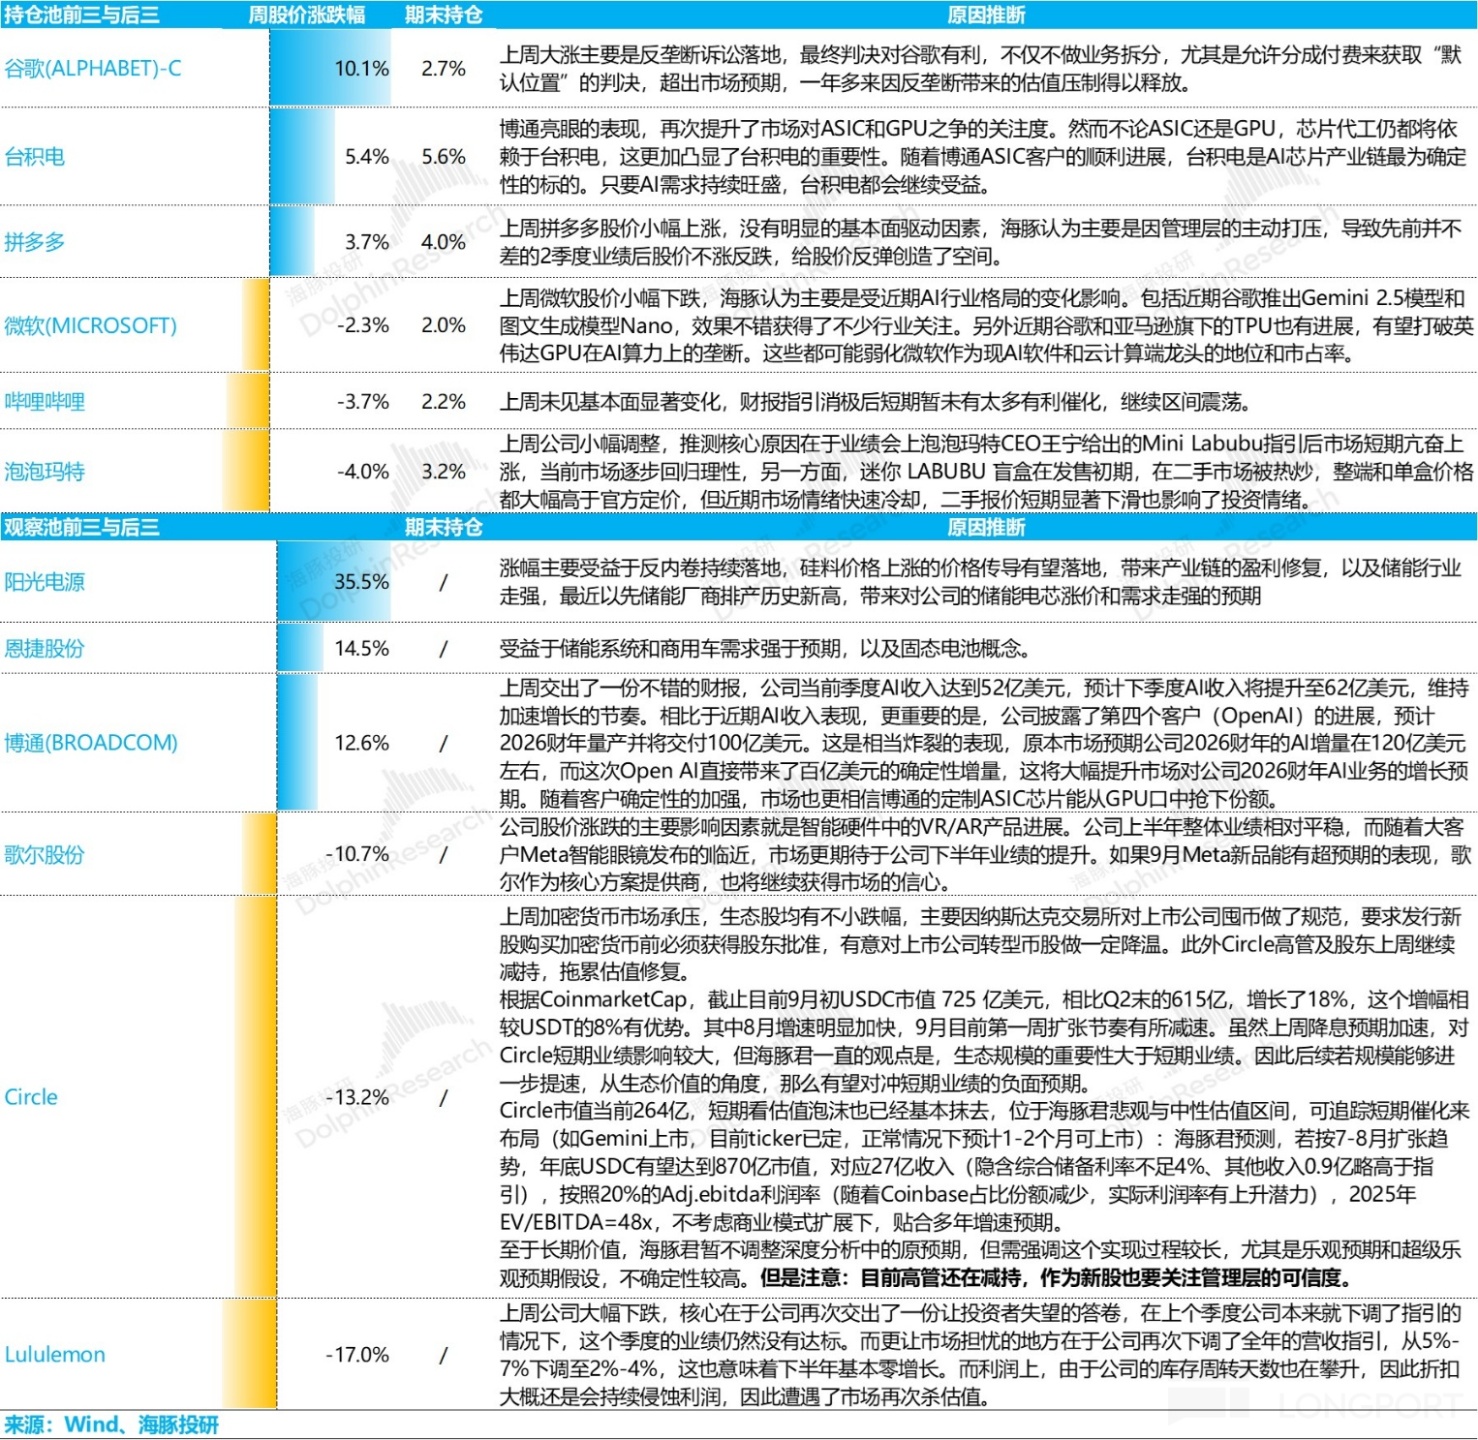
Task: Click the slash holding cell for 恩捷股份
Action: click(443, 648)
